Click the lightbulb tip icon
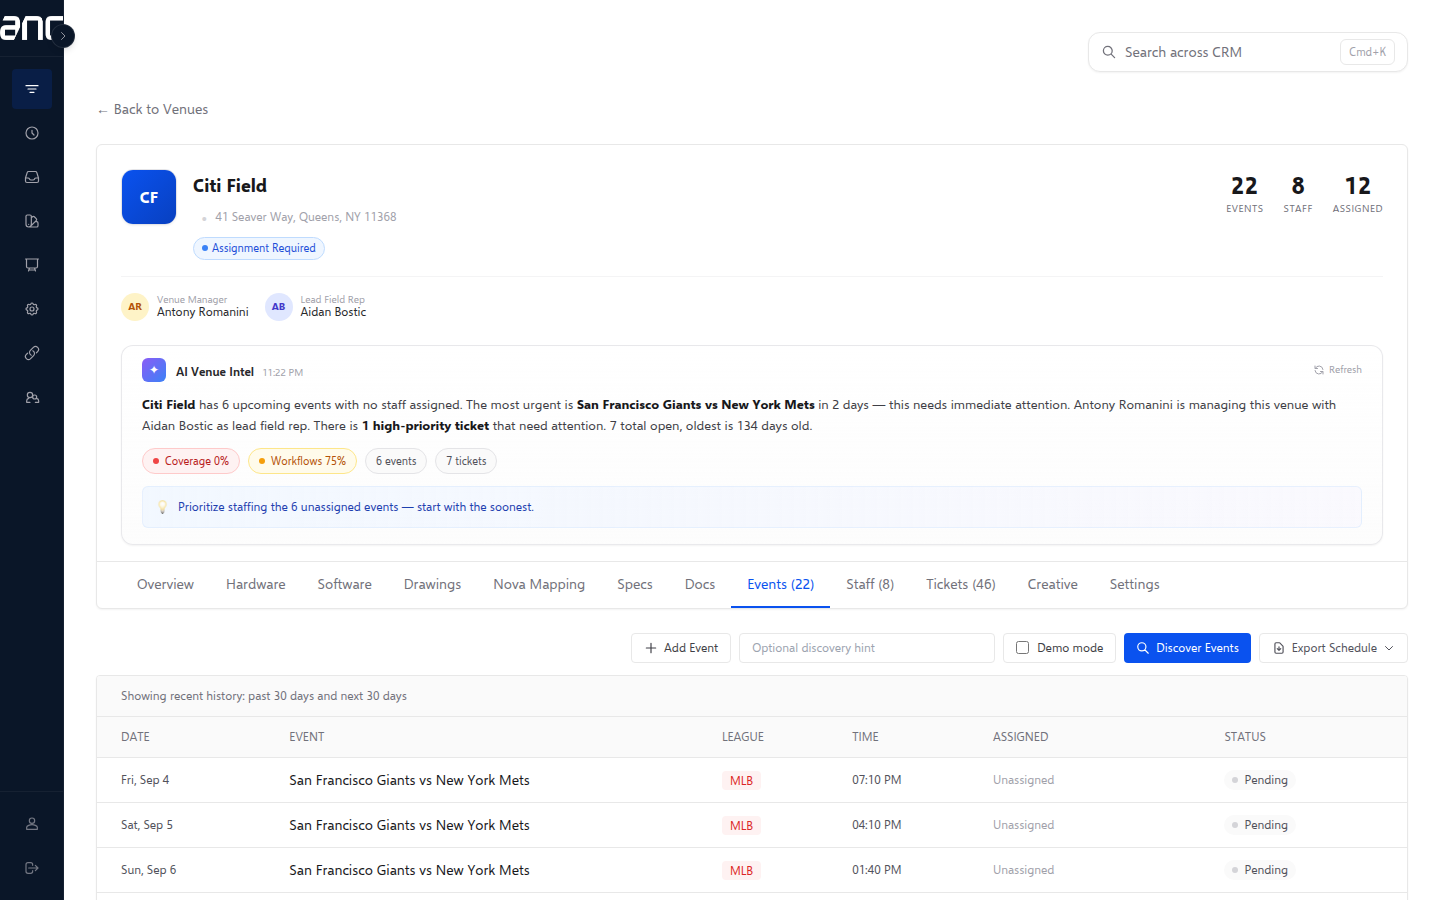 (163, 507)
